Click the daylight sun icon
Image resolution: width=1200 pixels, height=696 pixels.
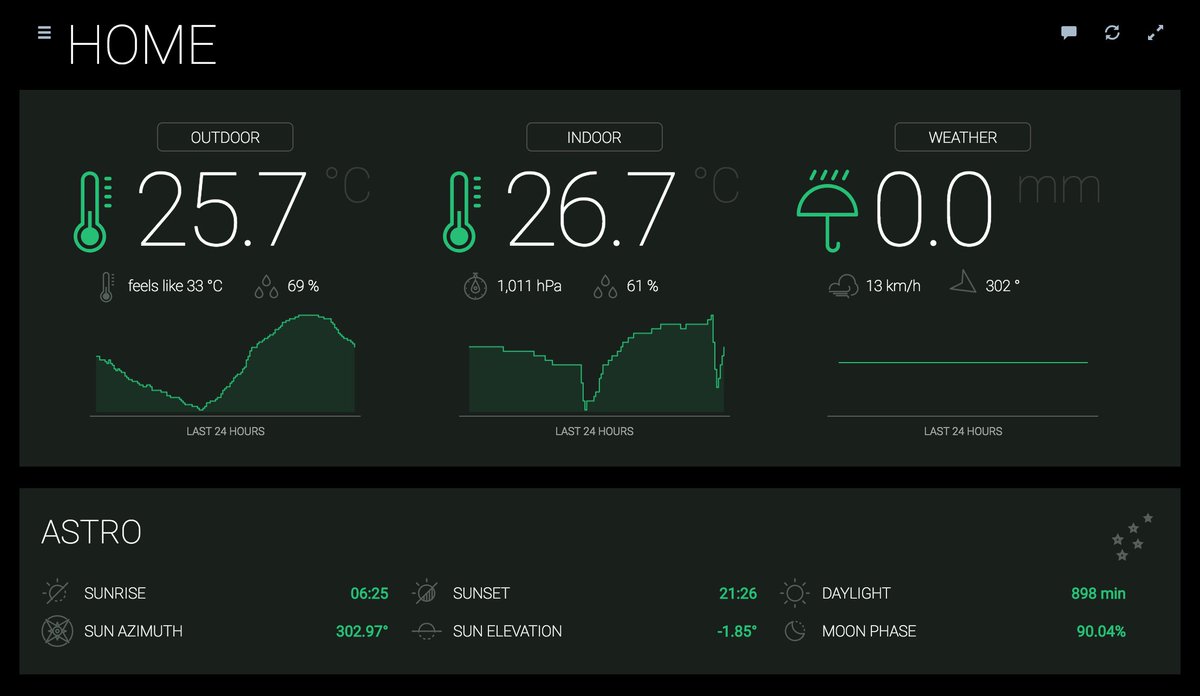pyautogui.click(x=795, y=593)
